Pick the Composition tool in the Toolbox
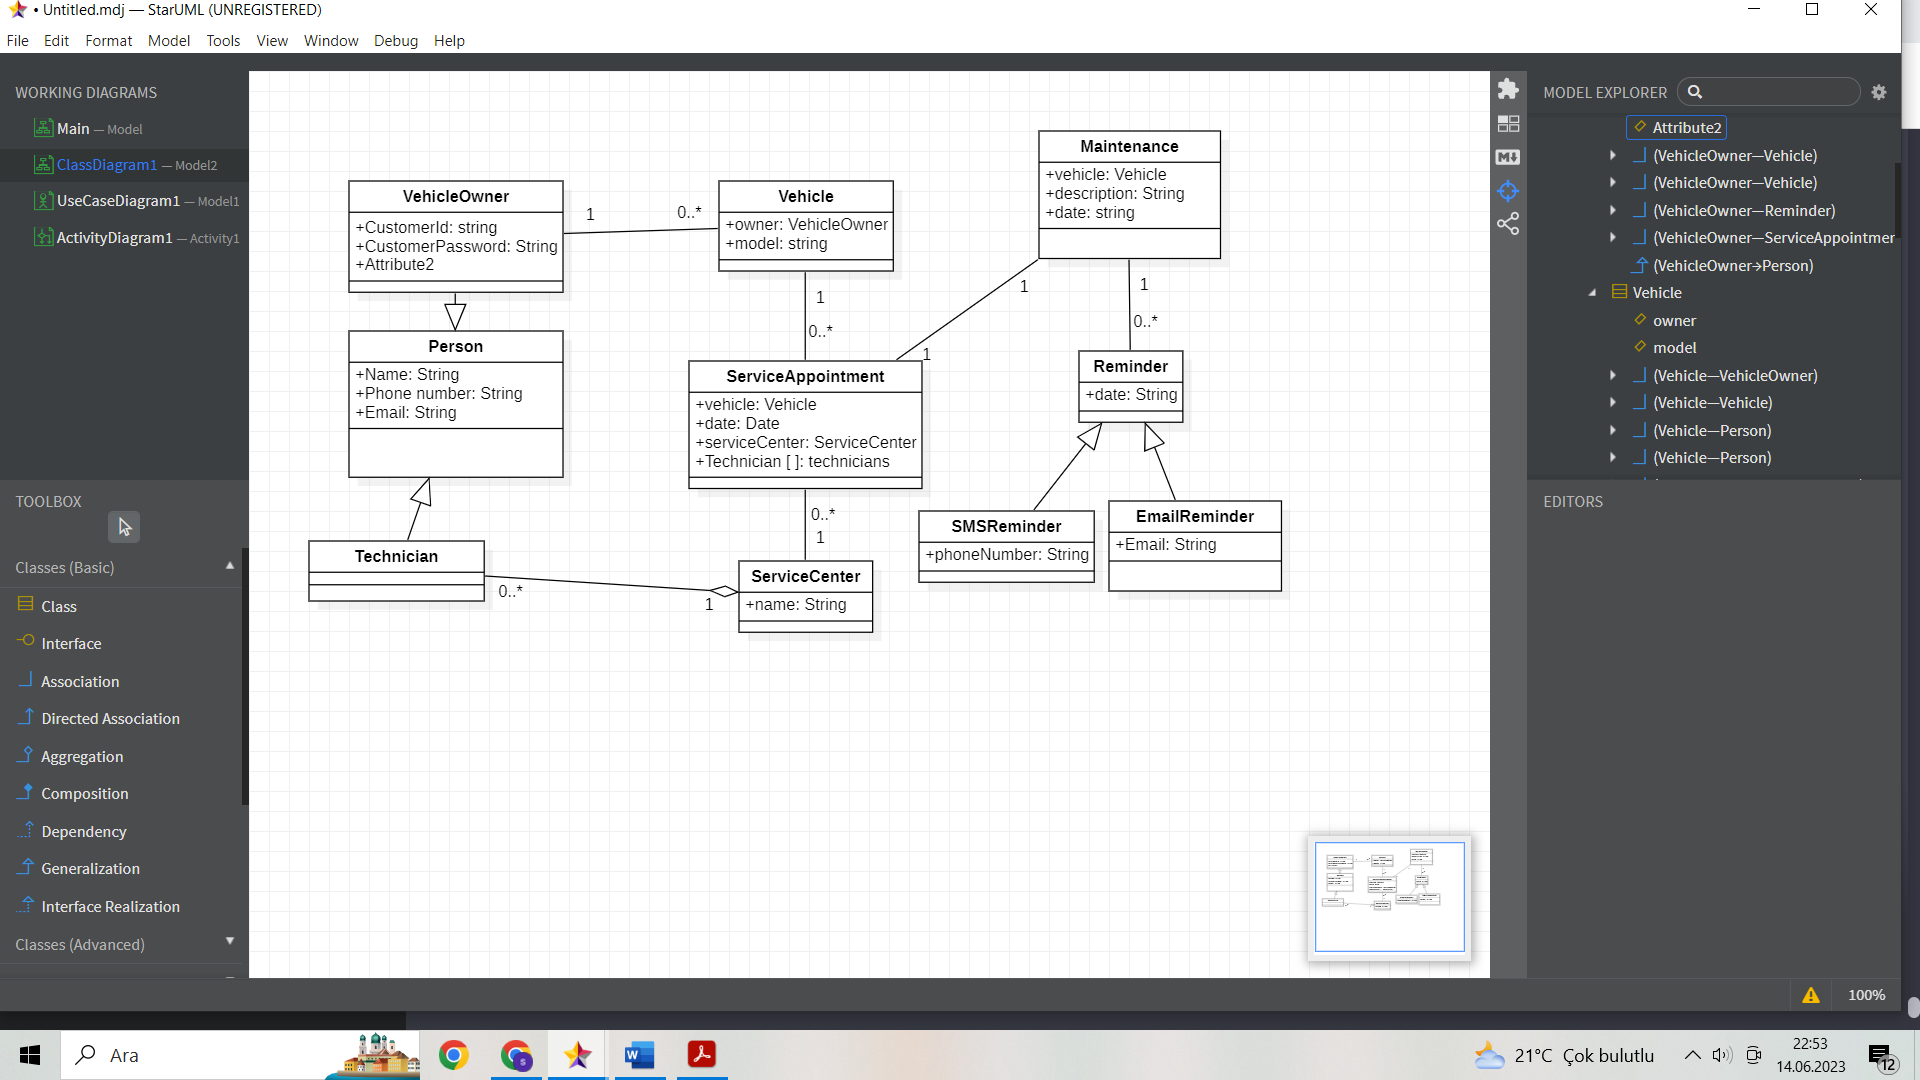 pos(84,793)
